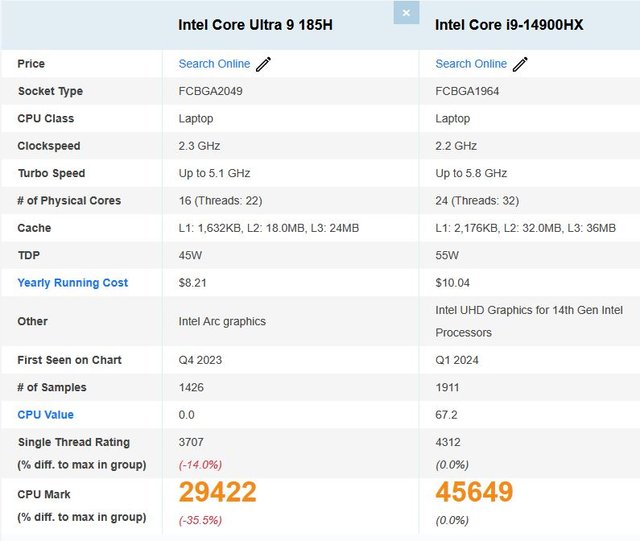Click the (-35.5%) CPU Mark difference
Viewport: 640px width, 541px height.
200,520
